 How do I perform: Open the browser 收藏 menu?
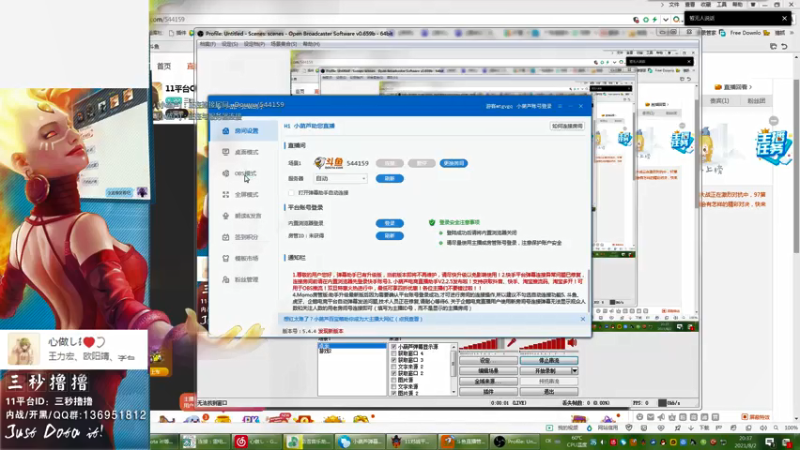(x=706, y=5)
